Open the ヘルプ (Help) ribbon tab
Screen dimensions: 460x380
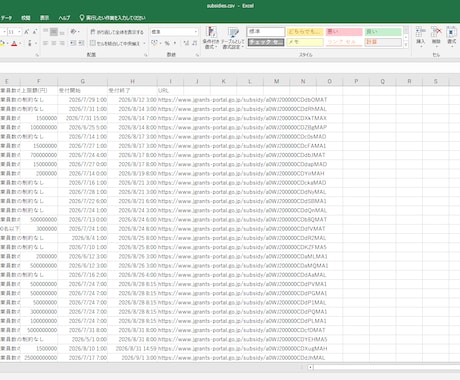(x=64, y=18)
